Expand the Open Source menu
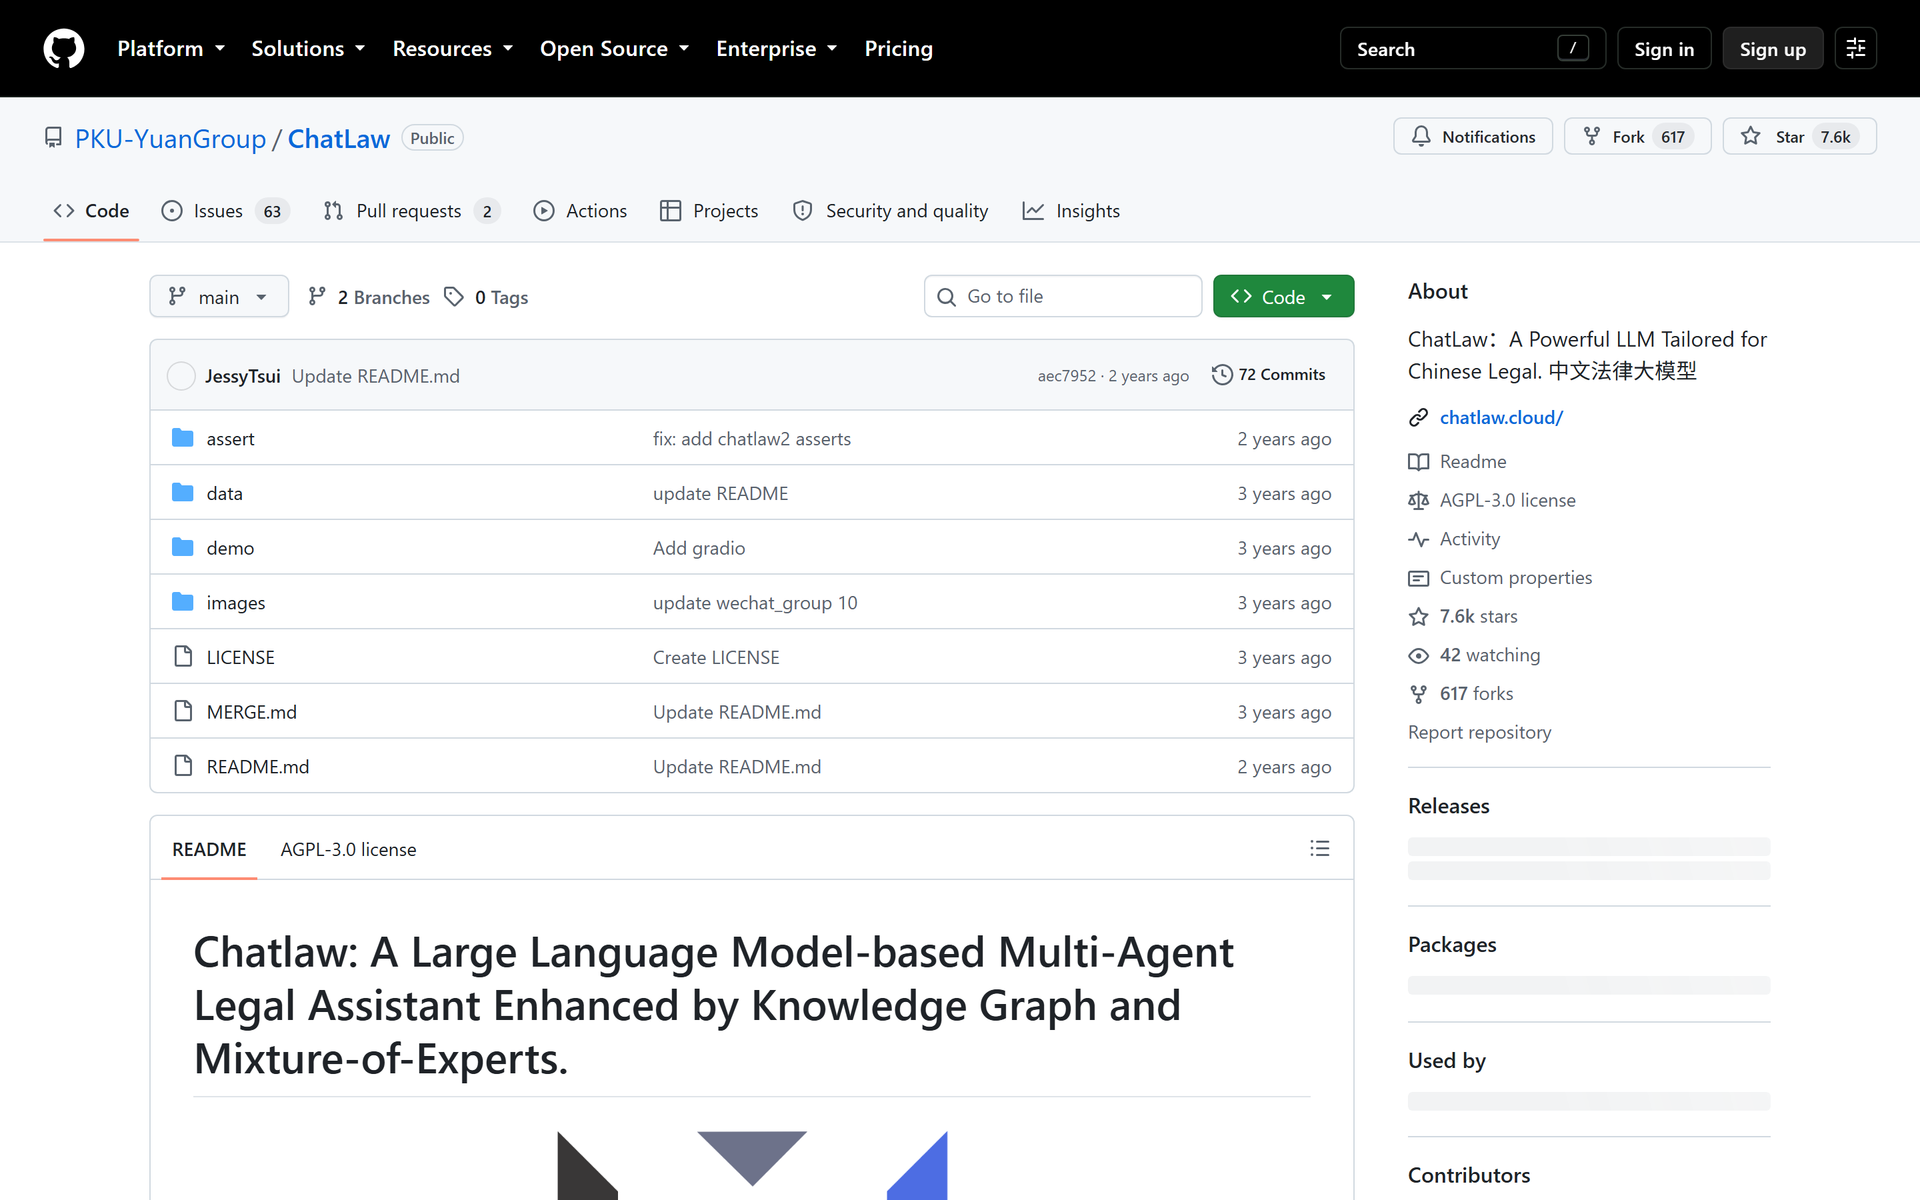The width and height of the screenshot is (1920, 1200). click(x=614, y=48)
